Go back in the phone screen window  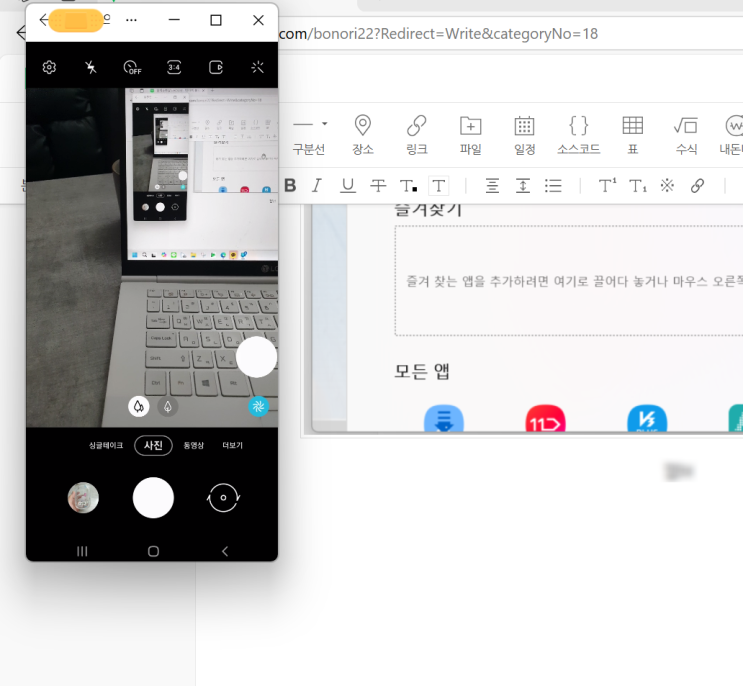44,20
